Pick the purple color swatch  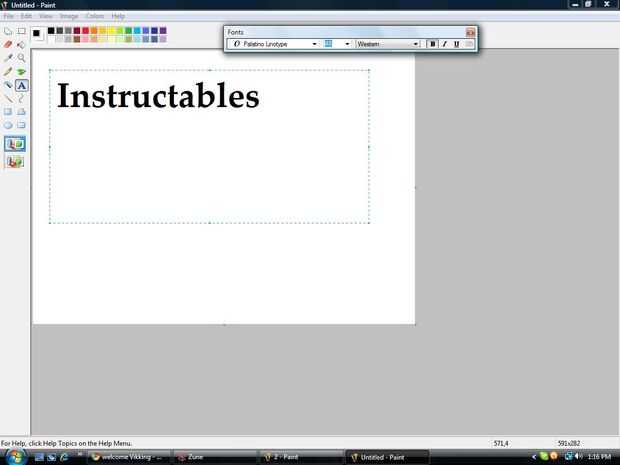163,30
